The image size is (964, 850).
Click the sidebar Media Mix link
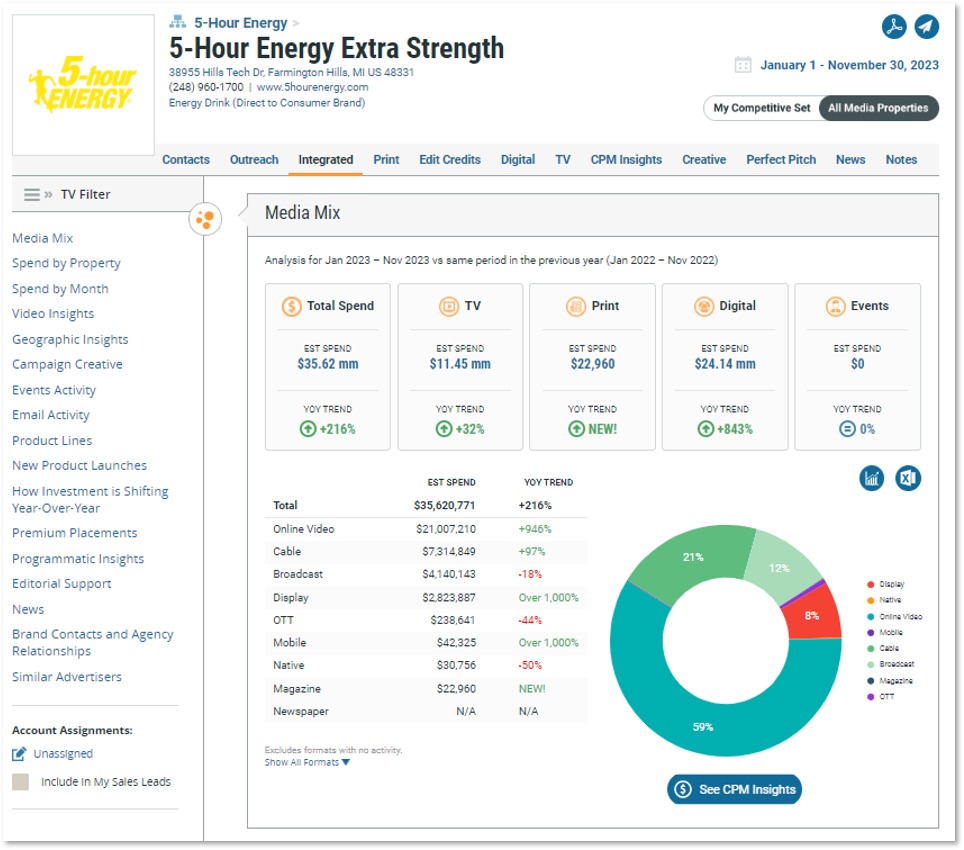[x=42, y=238]
